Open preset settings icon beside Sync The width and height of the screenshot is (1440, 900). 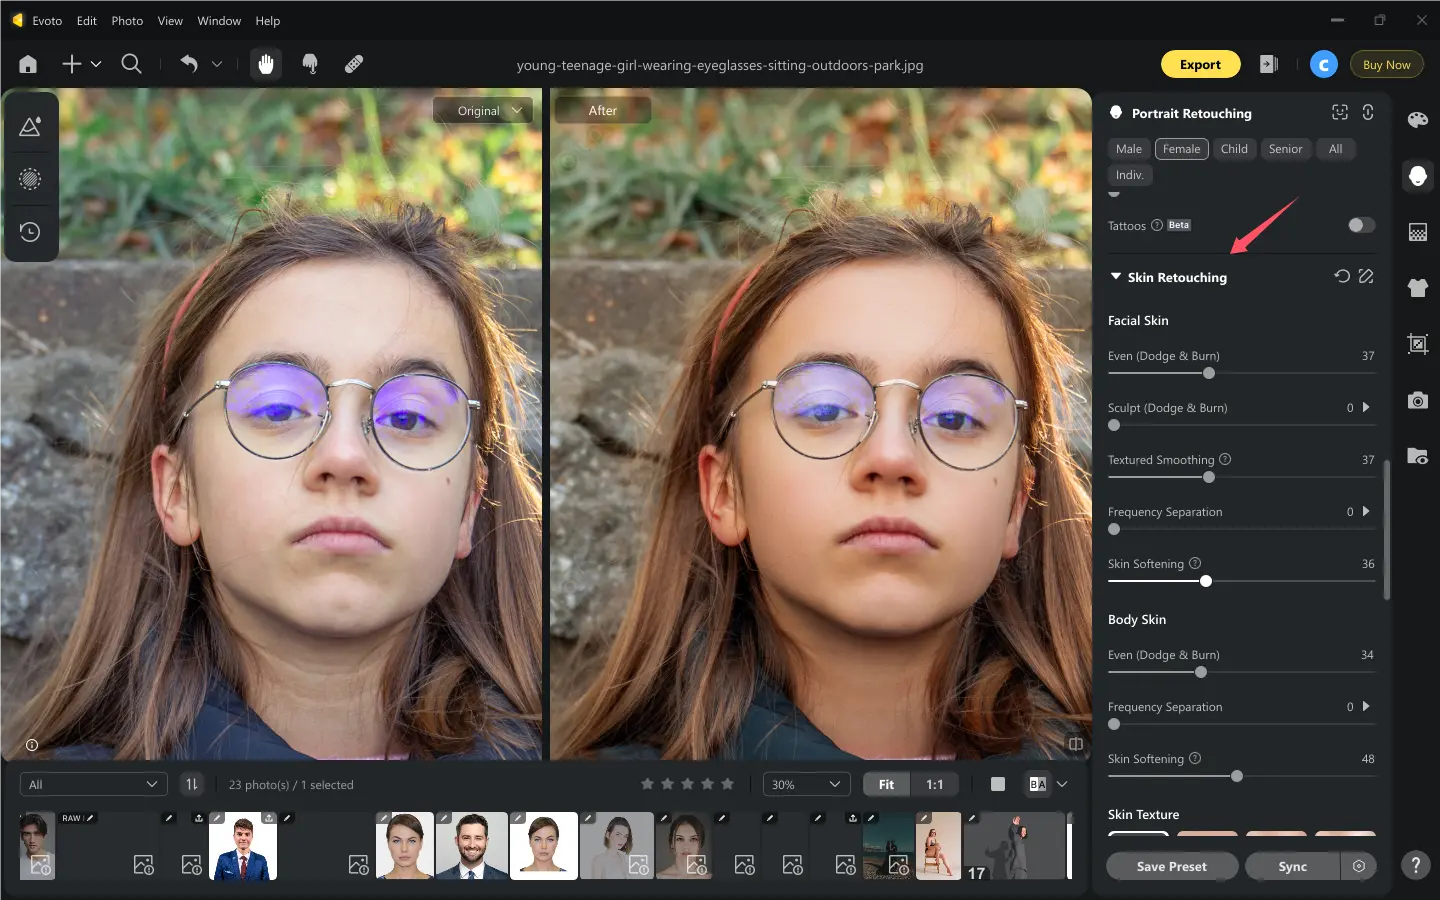[x=1359, y=866]
